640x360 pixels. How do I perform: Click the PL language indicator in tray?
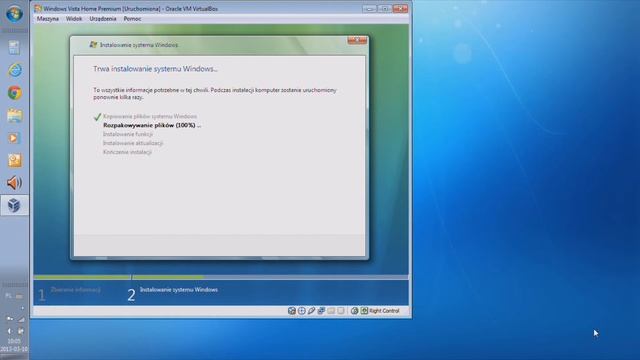[x=9, y=295]
